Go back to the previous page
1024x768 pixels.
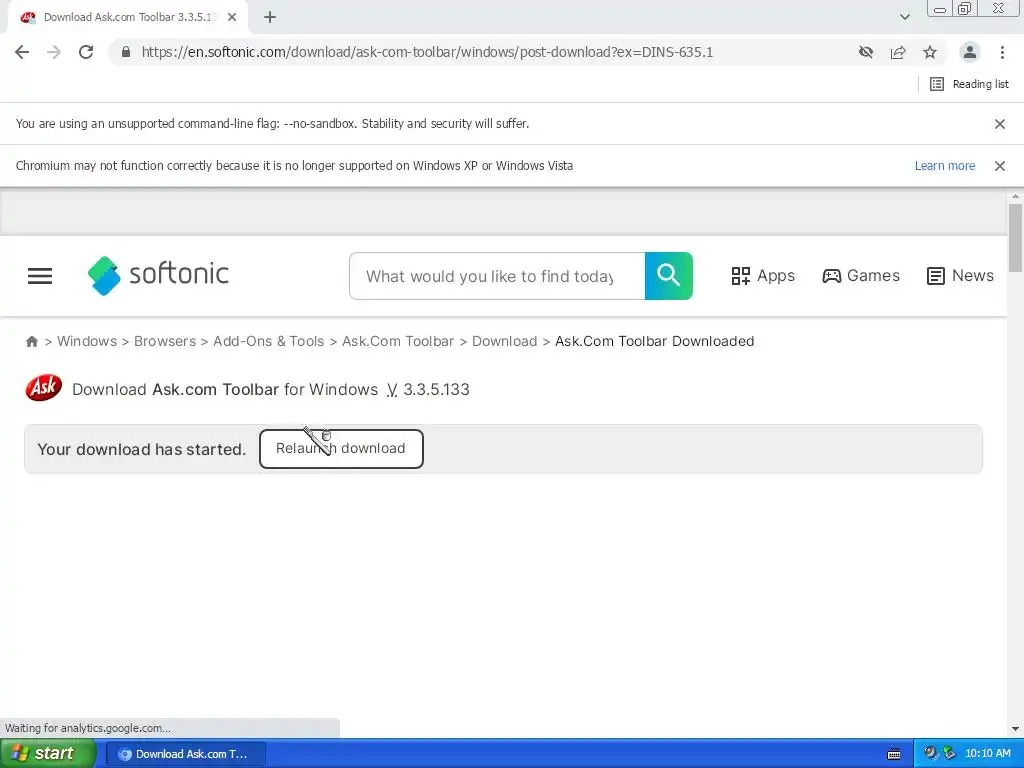click(x=22, y=52)
